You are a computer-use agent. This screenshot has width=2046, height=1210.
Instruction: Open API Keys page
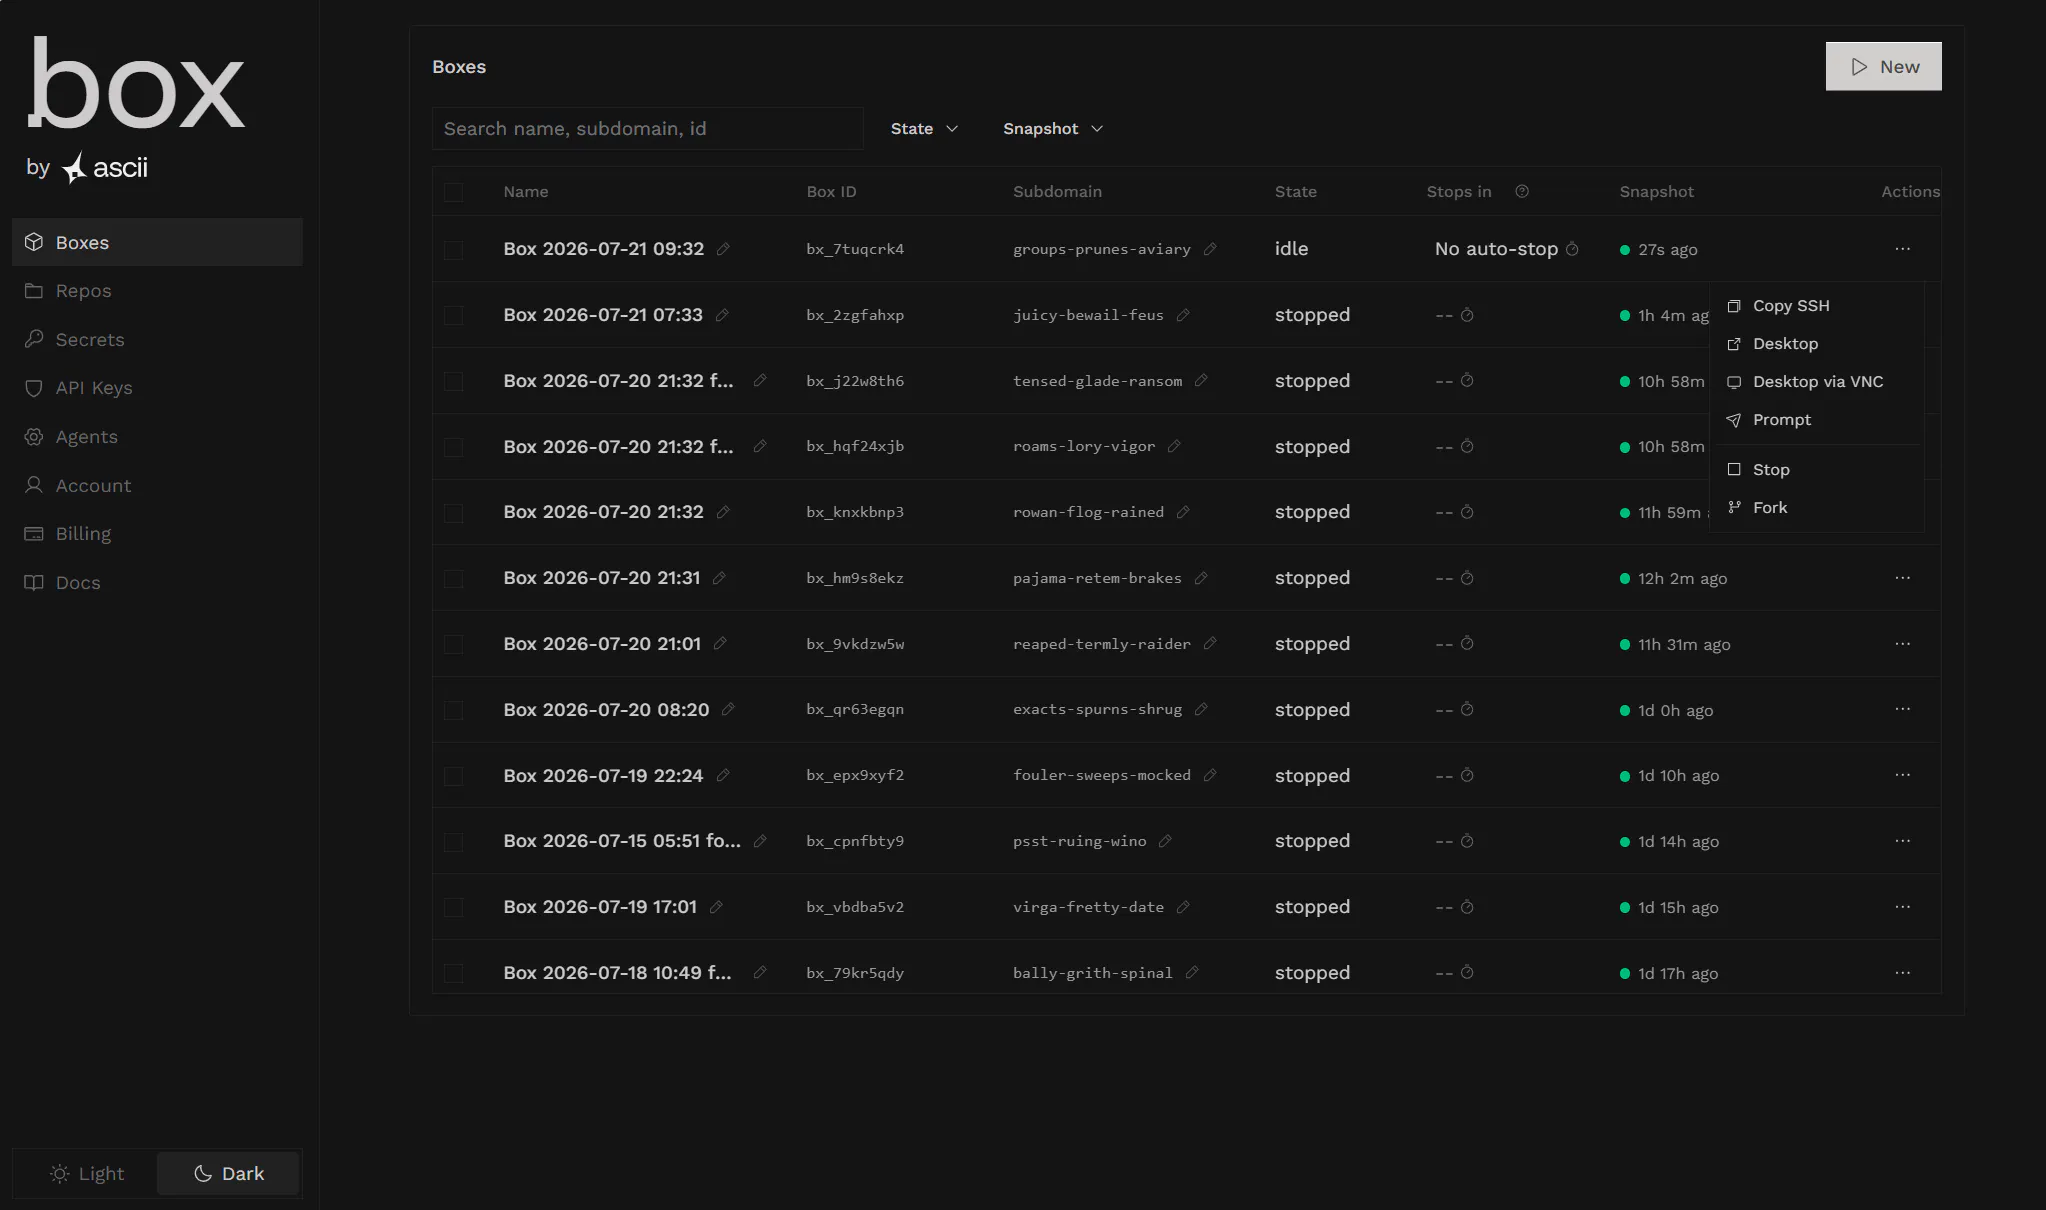[157, 388]
